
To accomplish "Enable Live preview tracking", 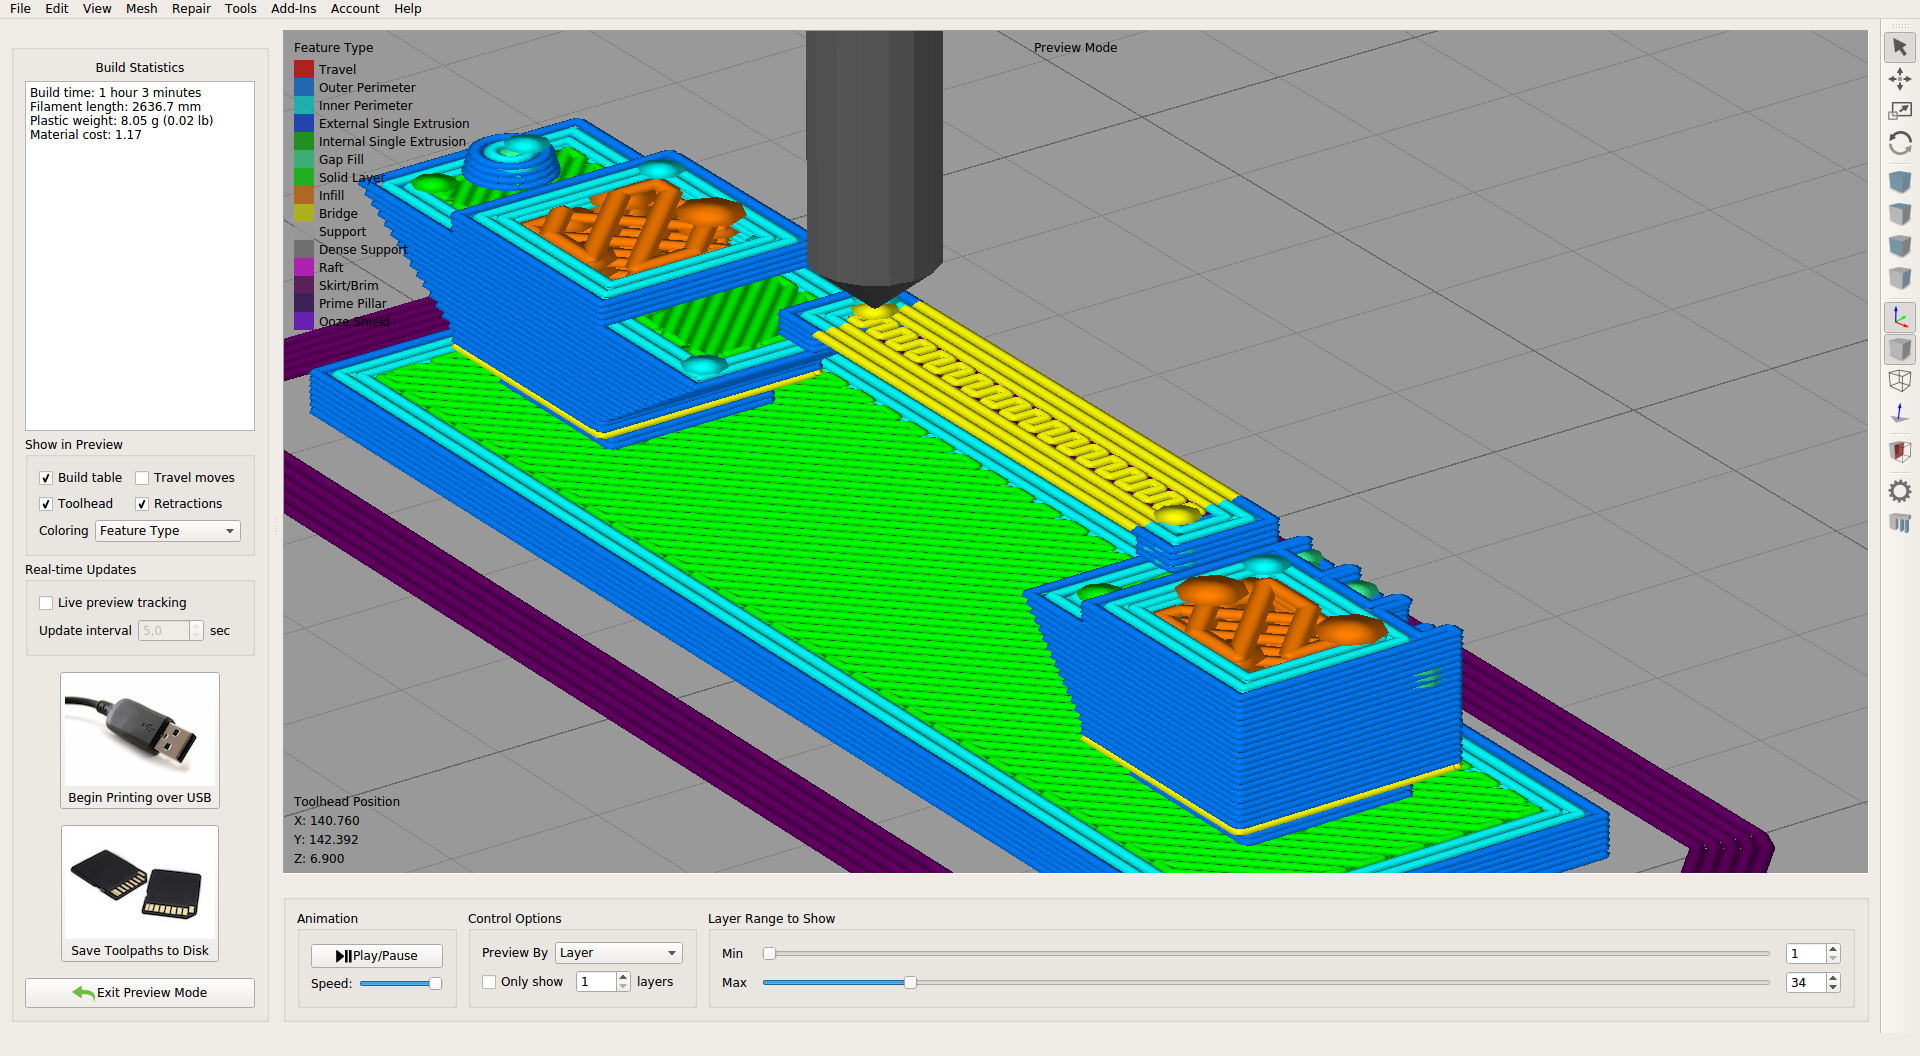I will coord(46,603).
